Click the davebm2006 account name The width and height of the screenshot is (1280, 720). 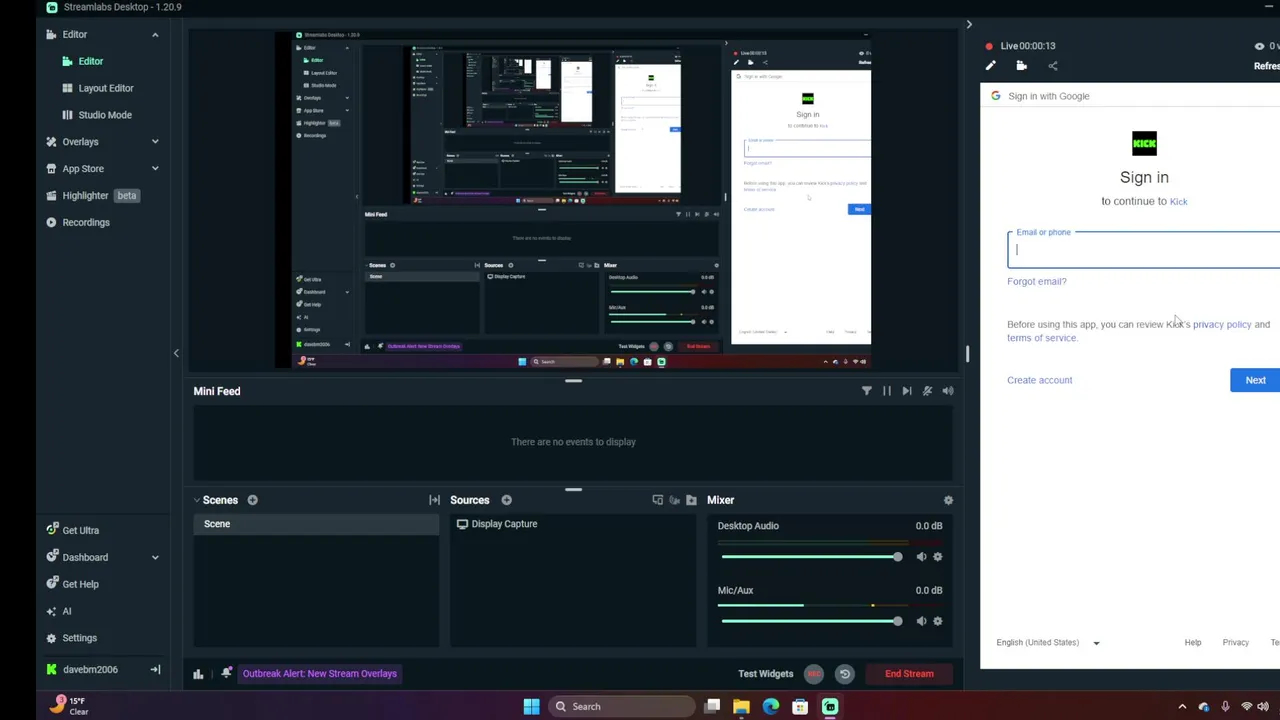pyautogui.click(x=90, y=670)
